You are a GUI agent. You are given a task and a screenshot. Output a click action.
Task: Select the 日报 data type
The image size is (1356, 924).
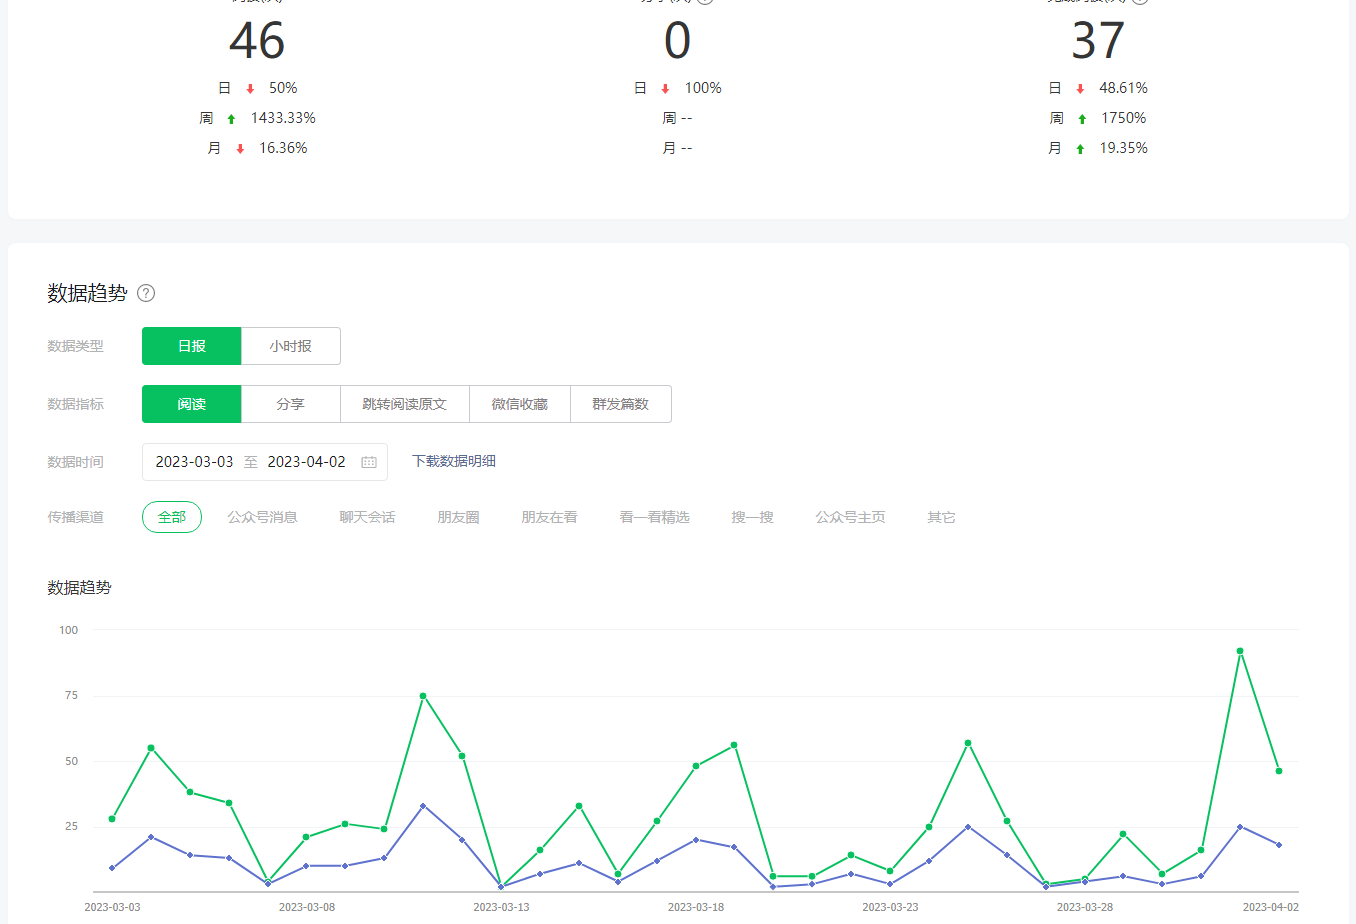click(x=191, y=346)
